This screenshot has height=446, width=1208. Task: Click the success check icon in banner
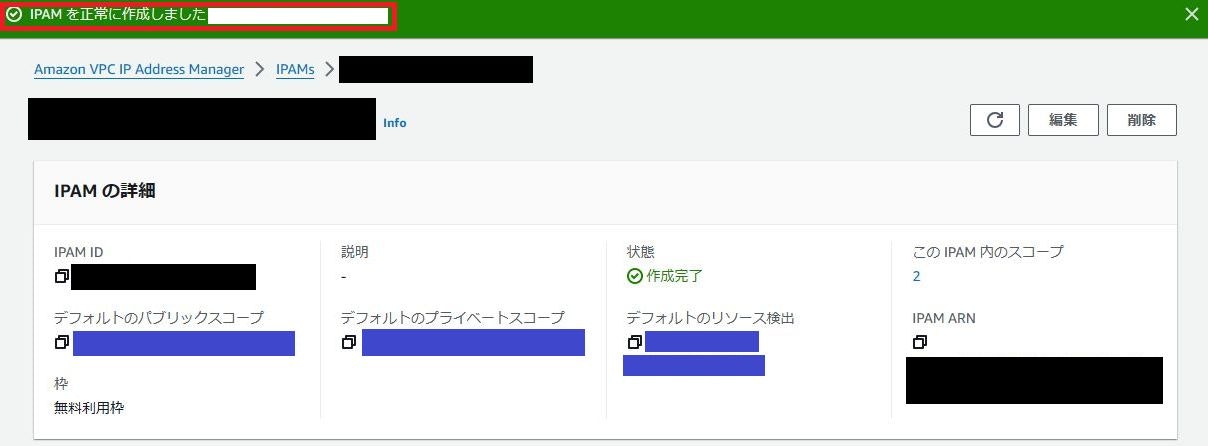[14, 15]
